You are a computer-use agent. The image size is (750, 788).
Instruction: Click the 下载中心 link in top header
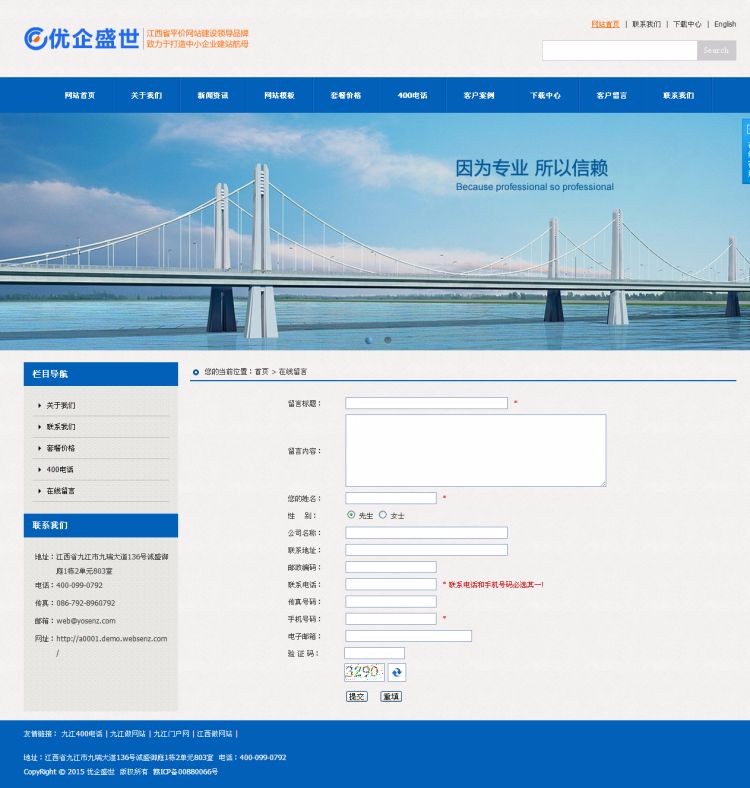click(x=687, y=24)
